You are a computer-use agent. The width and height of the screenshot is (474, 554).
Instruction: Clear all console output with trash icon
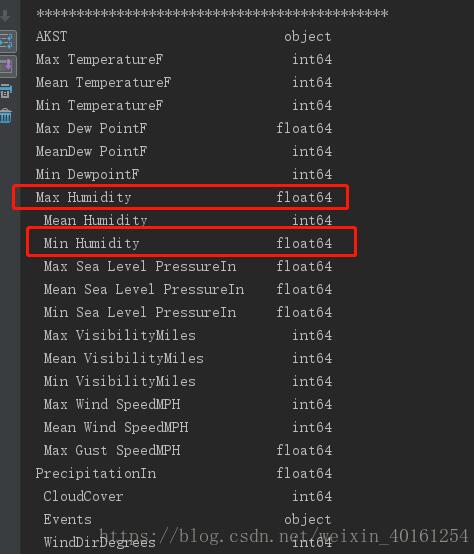(6, 116)
